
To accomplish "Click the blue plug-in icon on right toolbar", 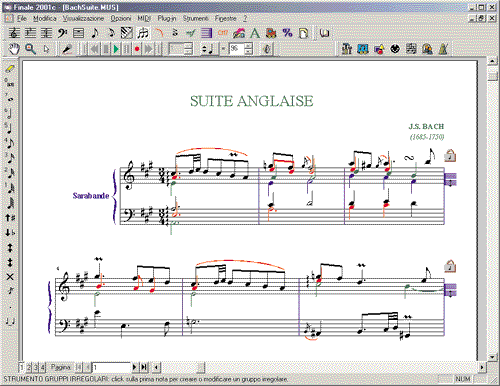I will [363, 49].
